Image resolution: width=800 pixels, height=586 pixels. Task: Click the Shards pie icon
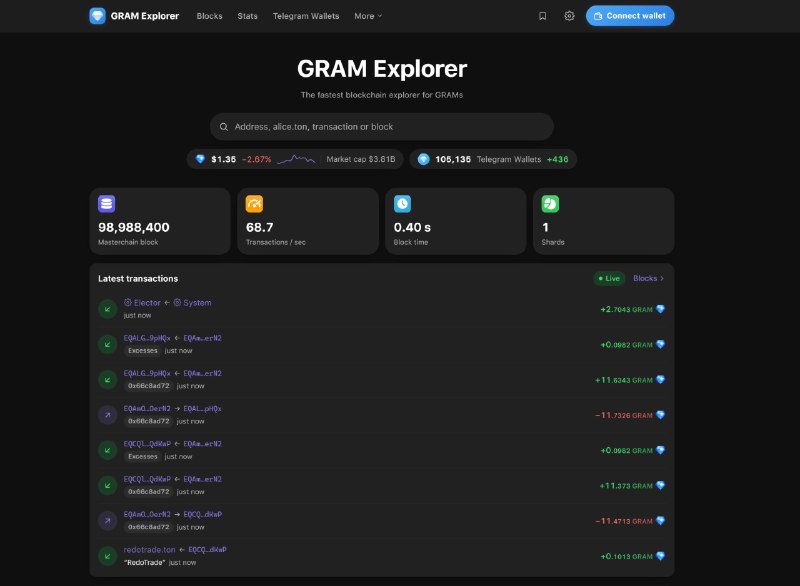click(x=550, y=203)
